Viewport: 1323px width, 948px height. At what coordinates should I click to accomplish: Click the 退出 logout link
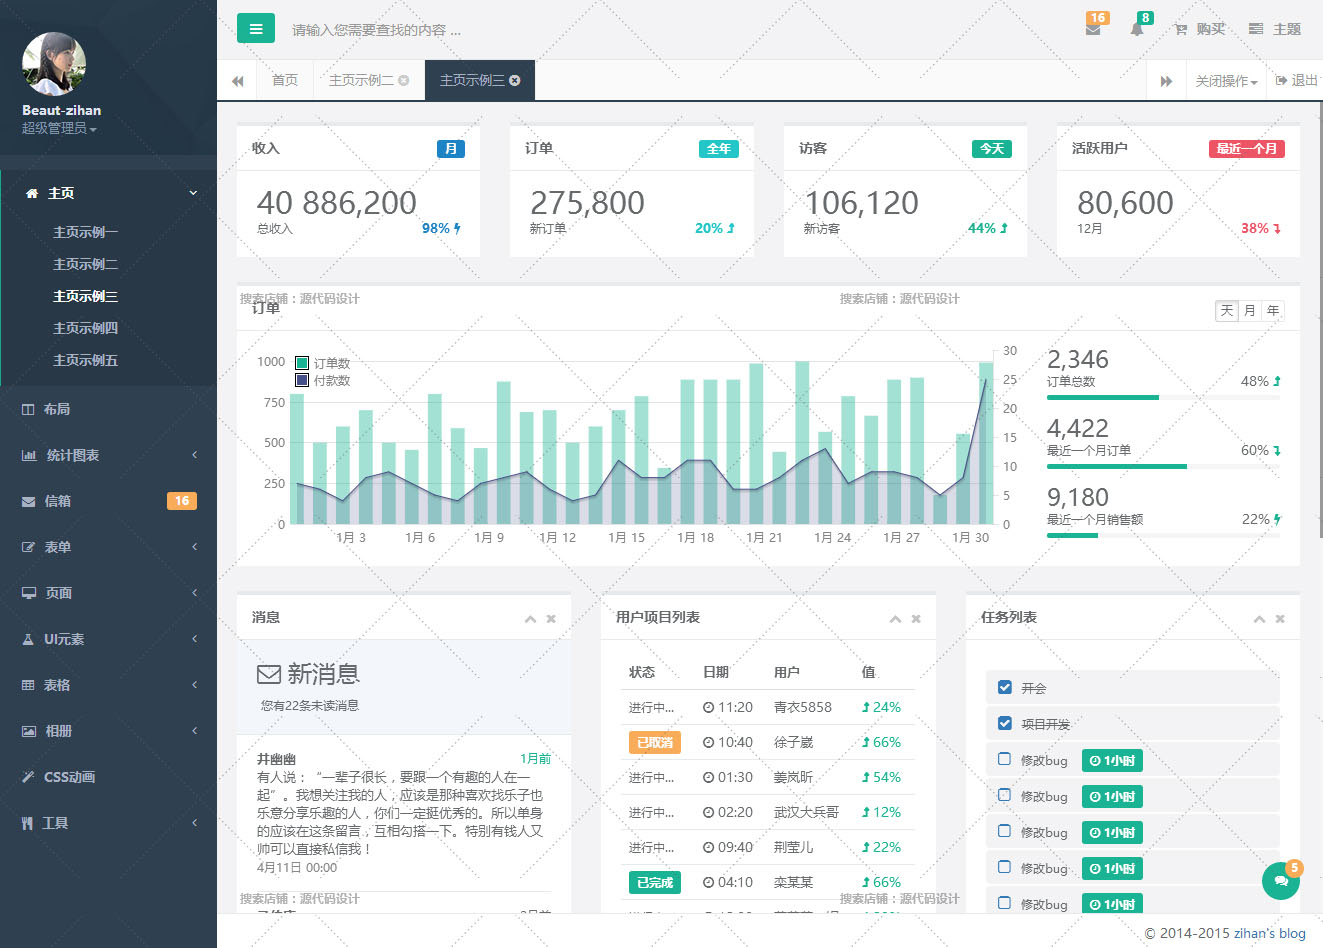click(1297, 81)
